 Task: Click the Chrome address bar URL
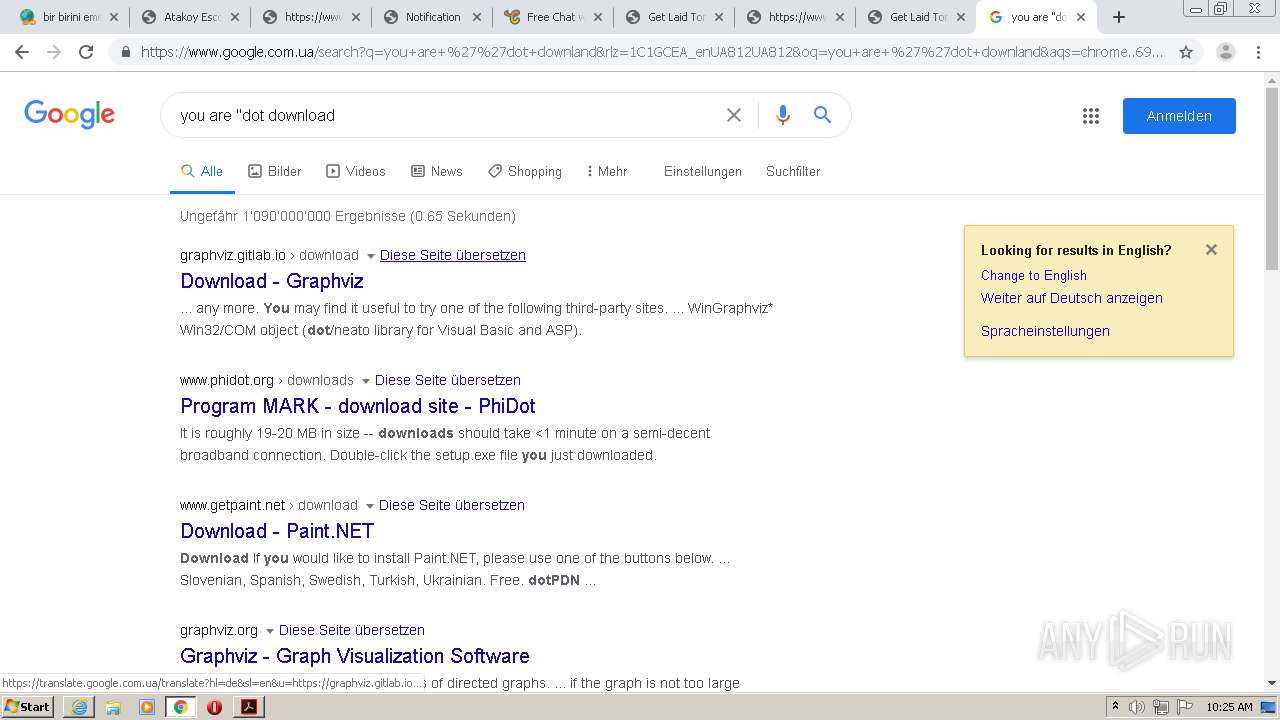tap(653, 52)
